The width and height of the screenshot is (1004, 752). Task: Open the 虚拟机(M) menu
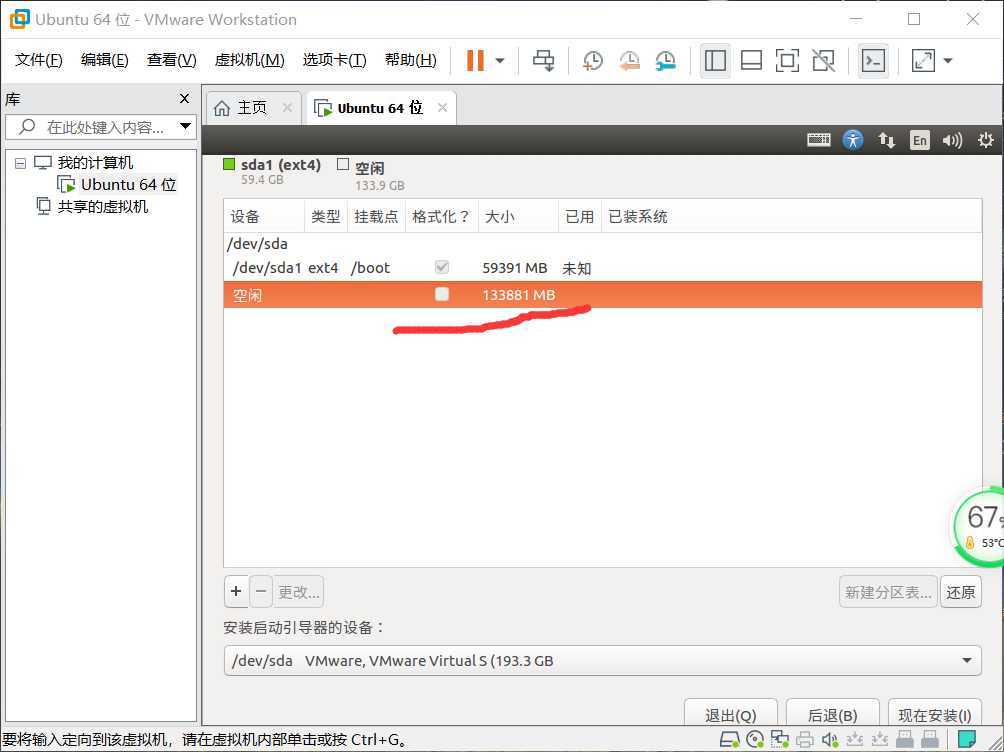[x=249, y=60]
